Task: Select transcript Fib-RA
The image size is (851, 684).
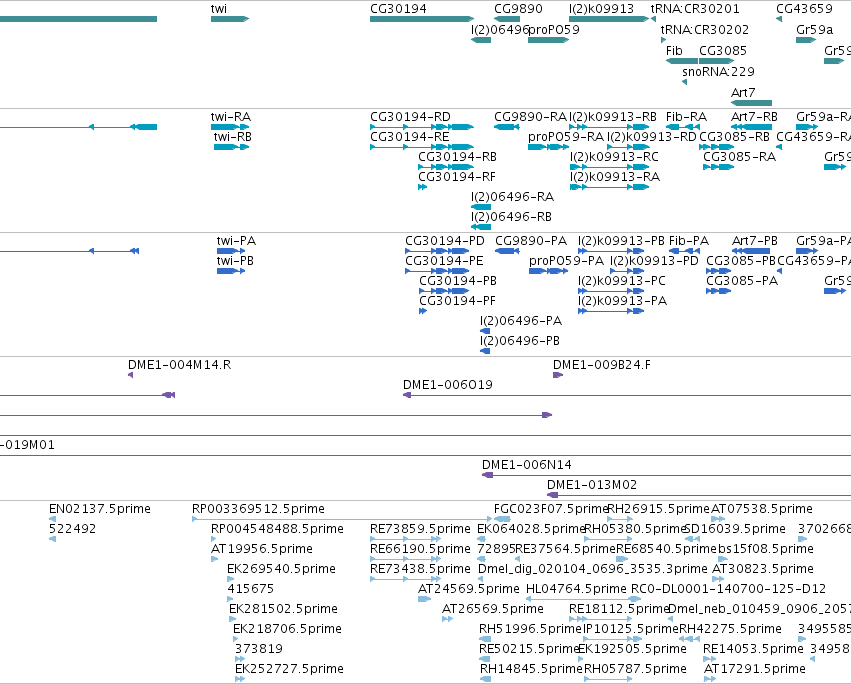Action: [x=686, y=117]
